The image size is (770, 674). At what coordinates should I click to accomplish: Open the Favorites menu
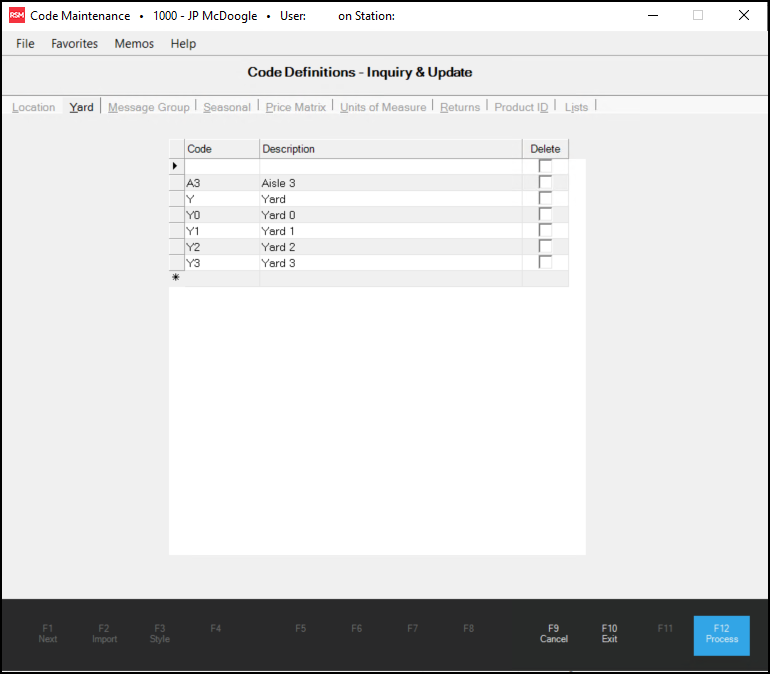pos(75,44)
